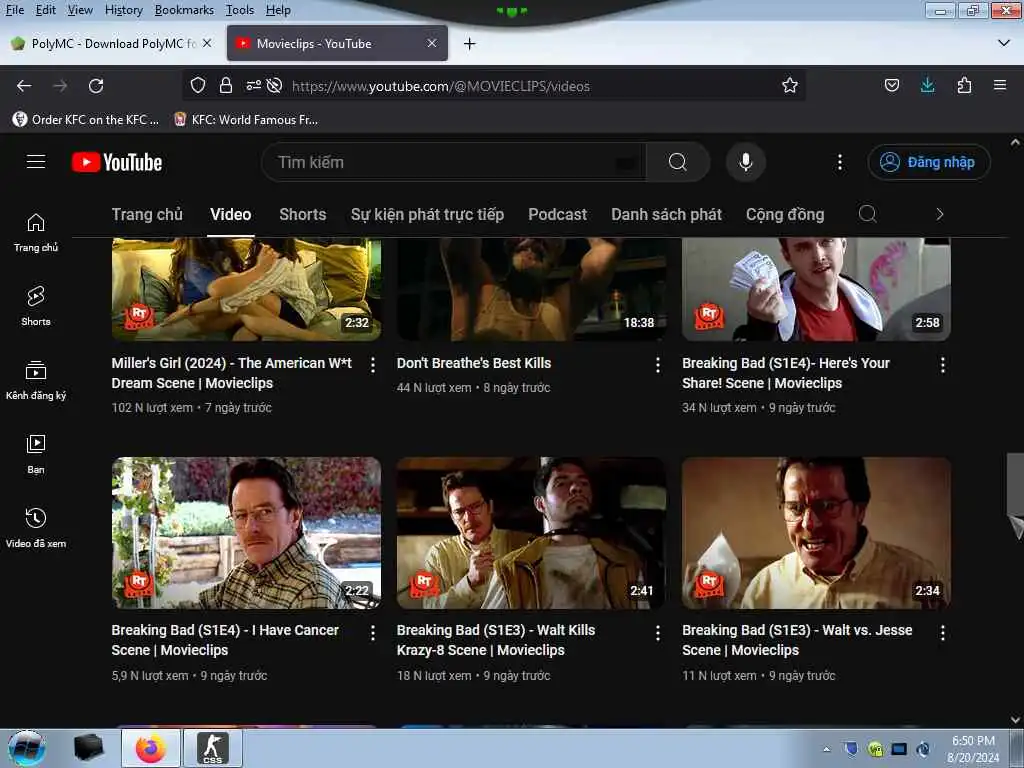Click Firefox icon in taskbar
The width and height of the screenshot is (1024, 768).
click(x=151, y=748)
